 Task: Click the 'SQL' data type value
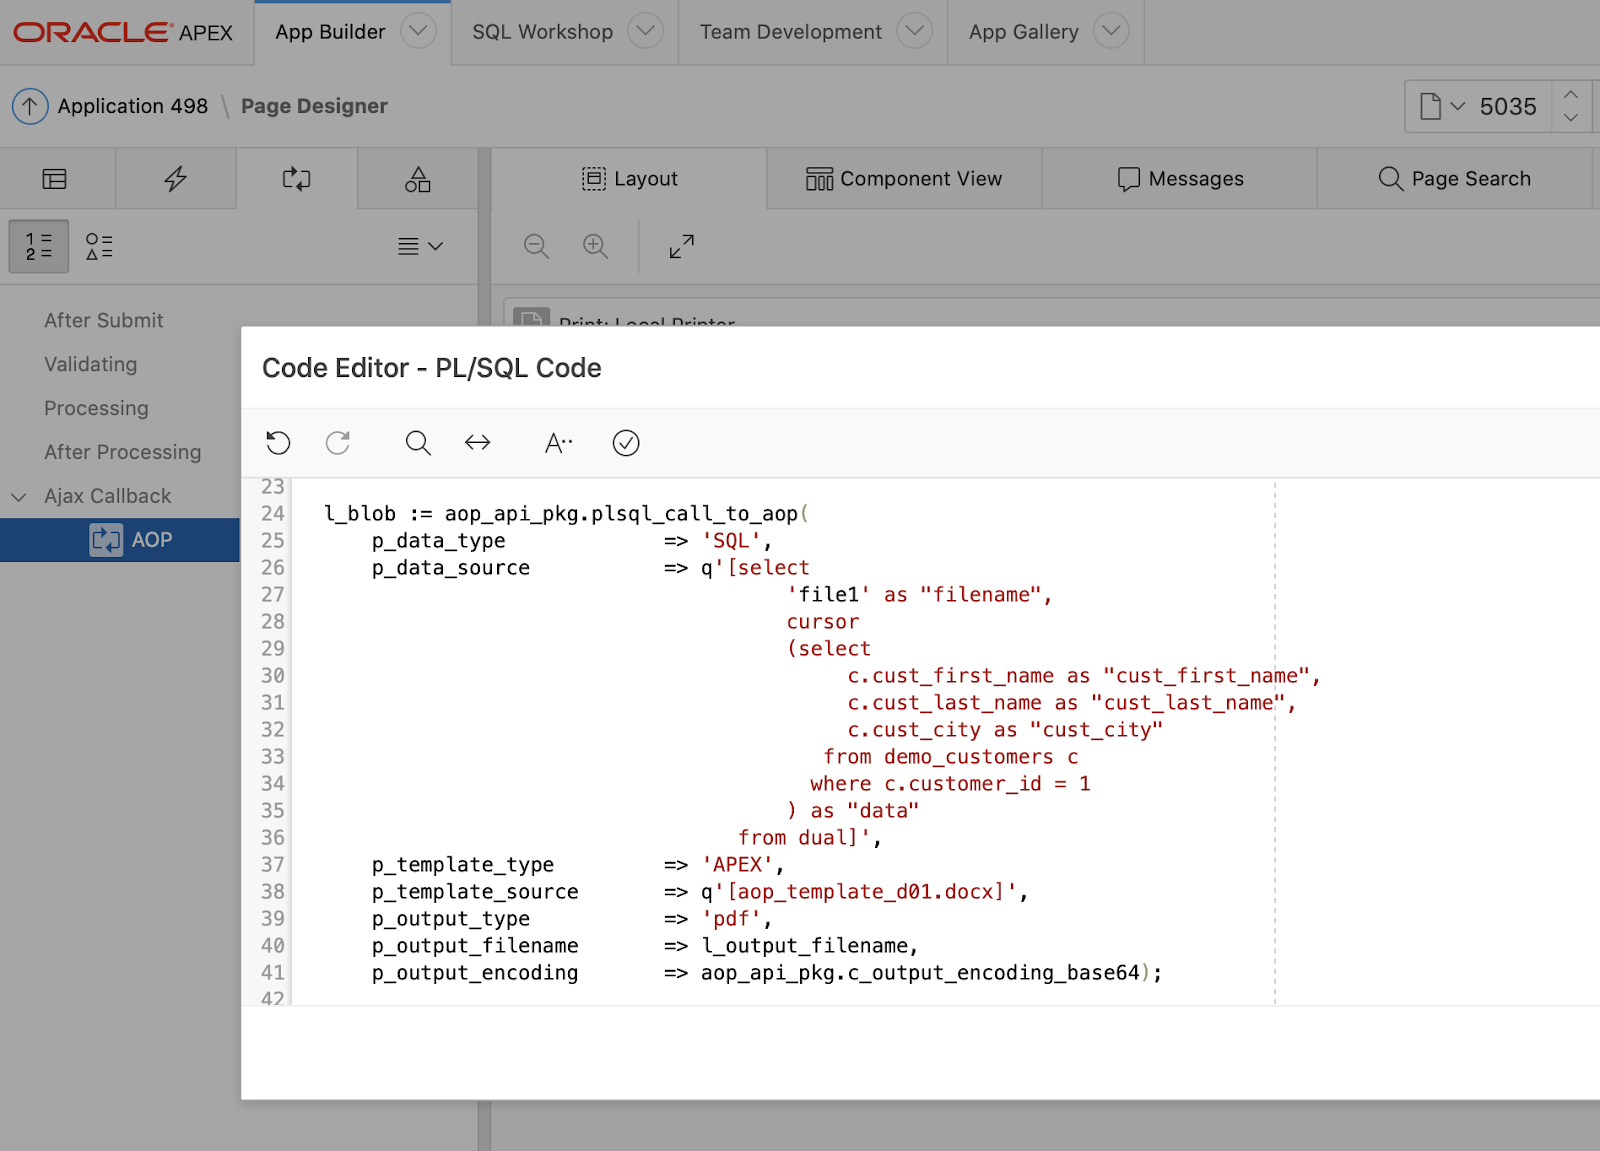(x=731, y=541)
